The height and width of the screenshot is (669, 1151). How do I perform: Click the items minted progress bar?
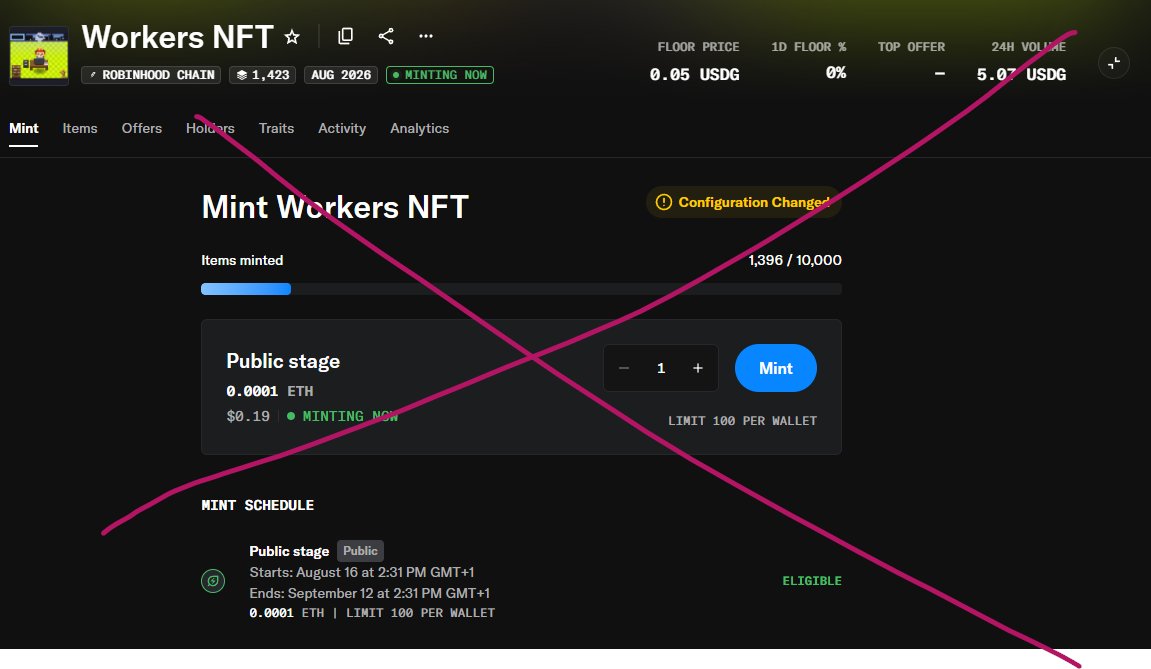pos(521,289)
